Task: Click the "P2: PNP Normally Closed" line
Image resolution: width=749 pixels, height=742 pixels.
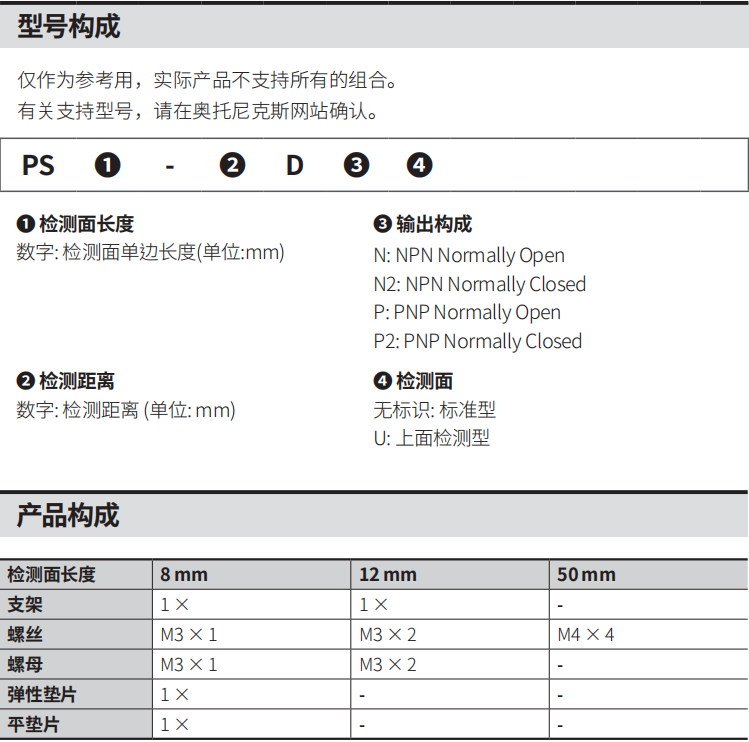Action: [x=478, y=341]
